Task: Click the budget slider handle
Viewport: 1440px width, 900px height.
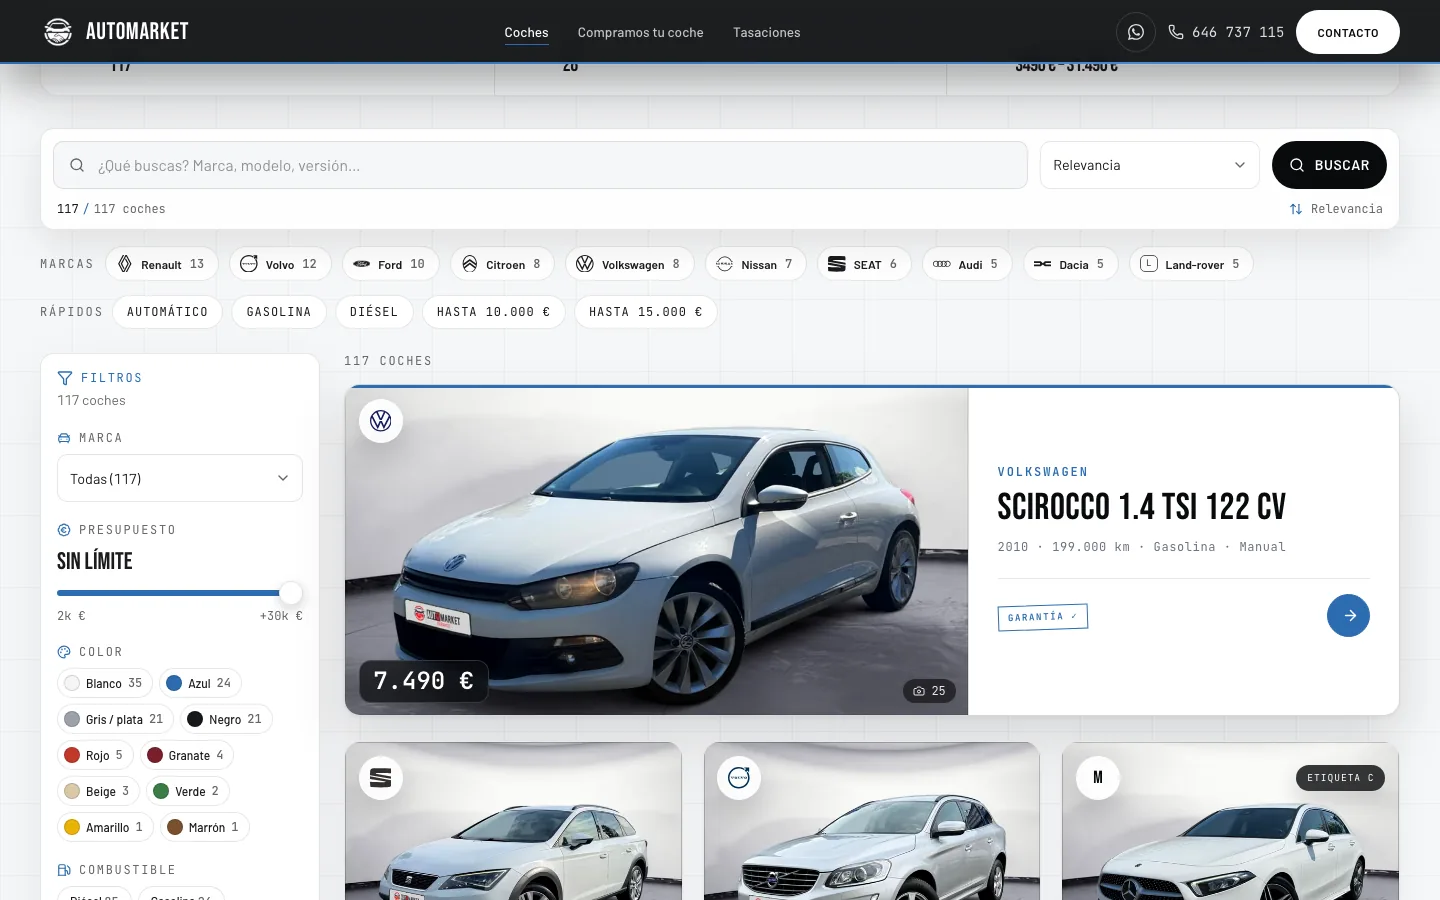Action: click(290, 593)
